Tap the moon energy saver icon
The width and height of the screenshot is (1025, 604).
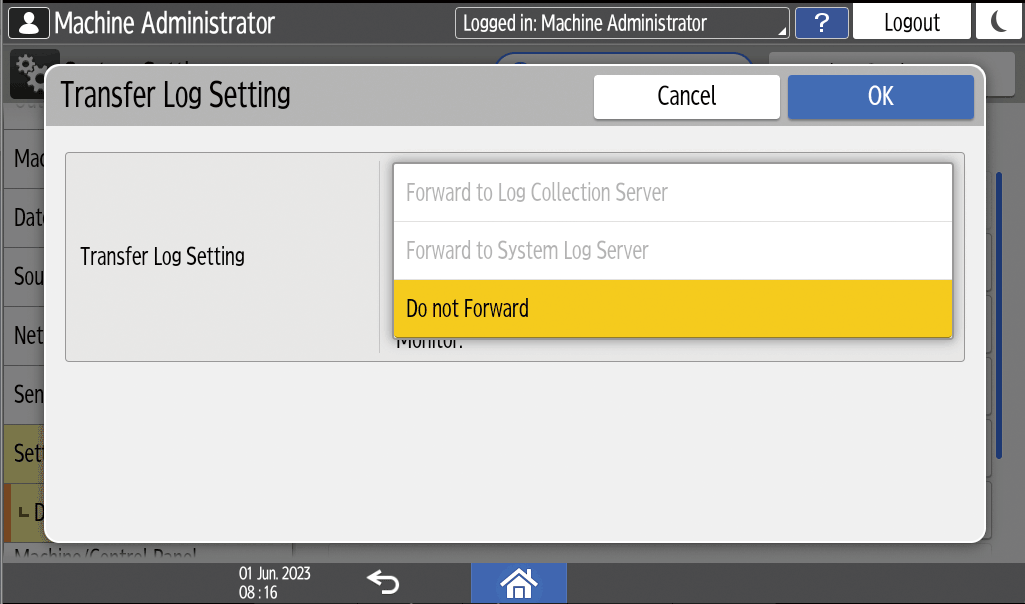[x=999, y=22]
